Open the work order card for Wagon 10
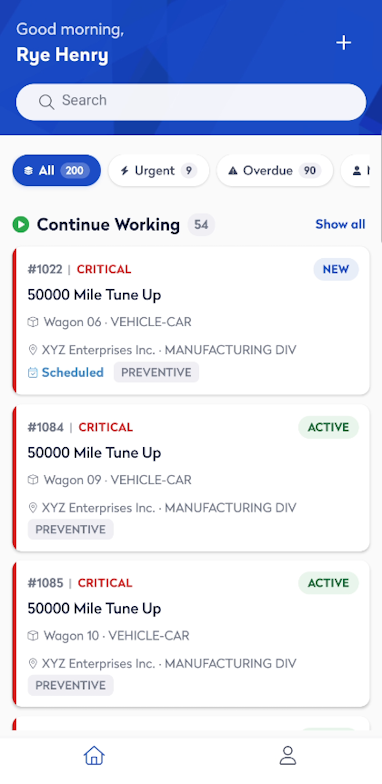The height and width of the screenshot is (784, 382). click(x=191, y=634)
